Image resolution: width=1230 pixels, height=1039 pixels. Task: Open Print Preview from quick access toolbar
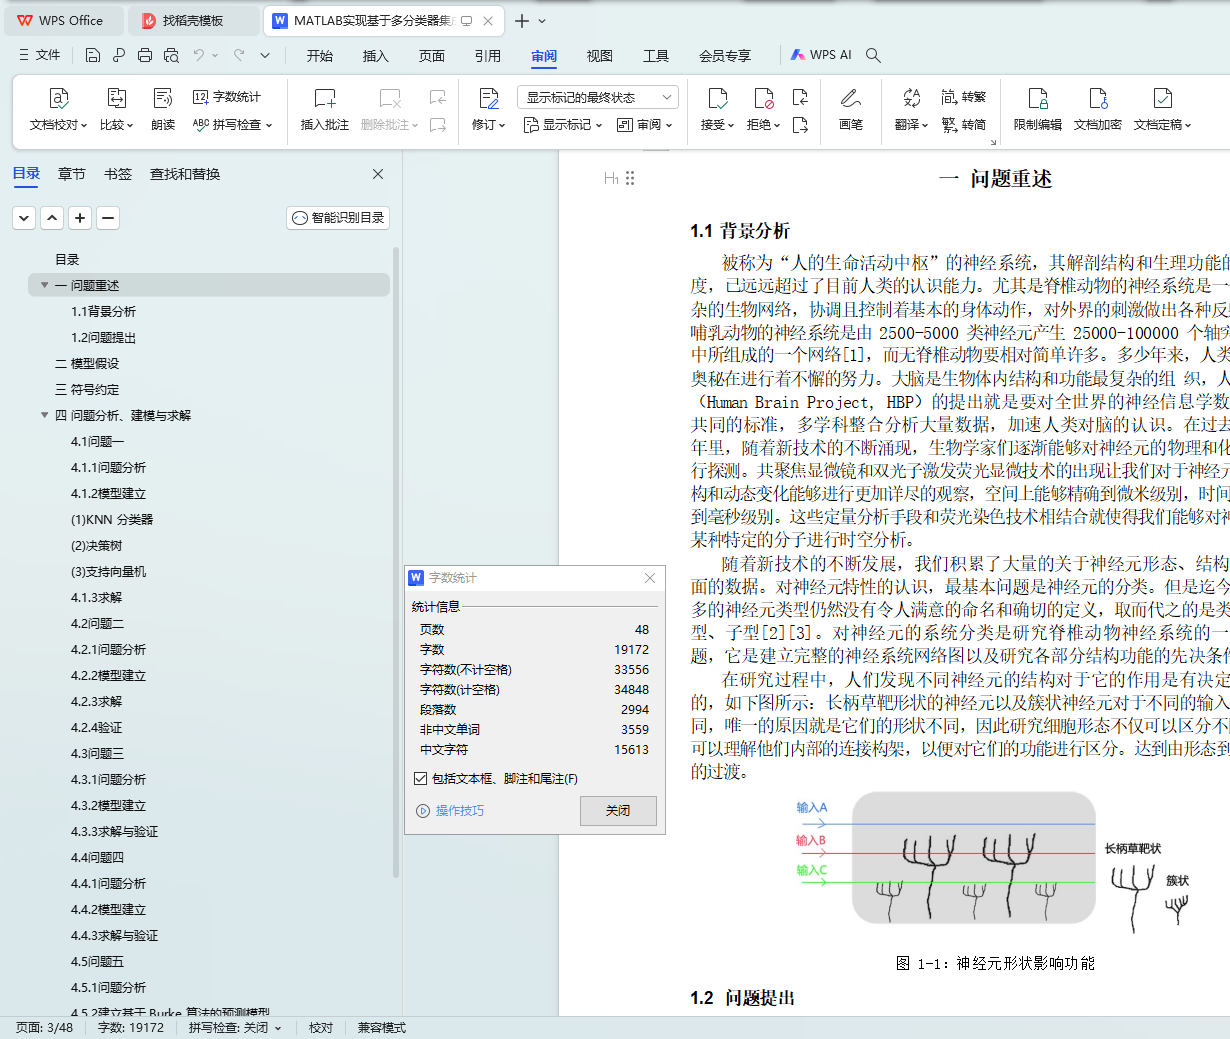[x=171, y=55]
